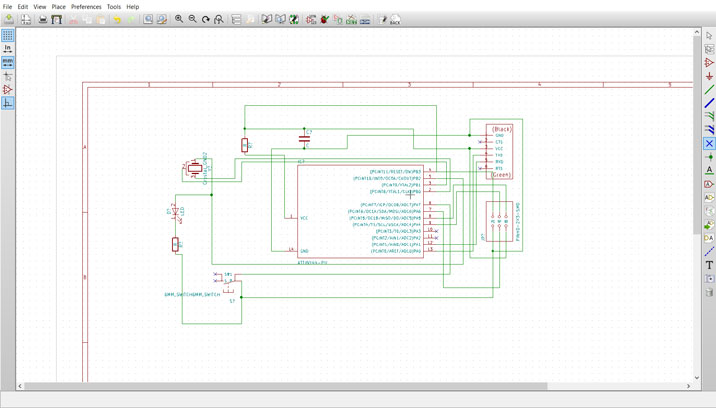The height and width of the screenshot is (408, 716).
Task: Open the Place menu
Action: pos(58,7)
